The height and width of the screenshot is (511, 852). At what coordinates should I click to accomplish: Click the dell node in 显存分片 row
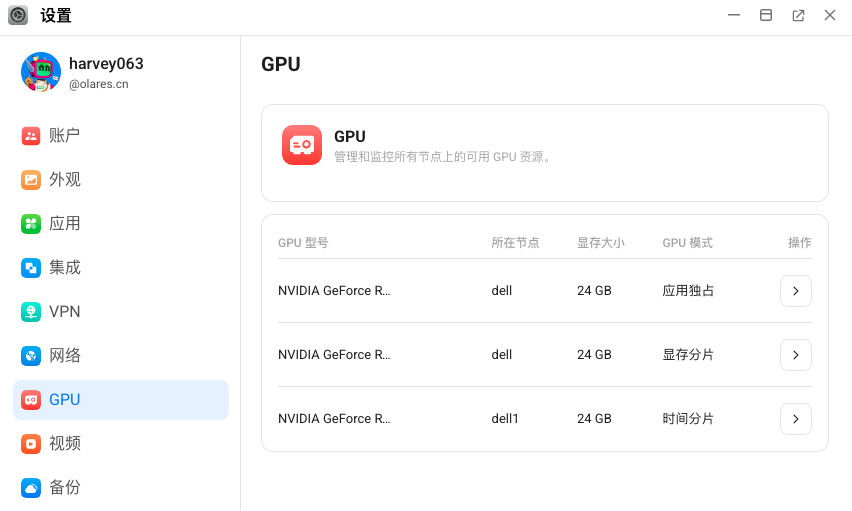tap(502, 355)
